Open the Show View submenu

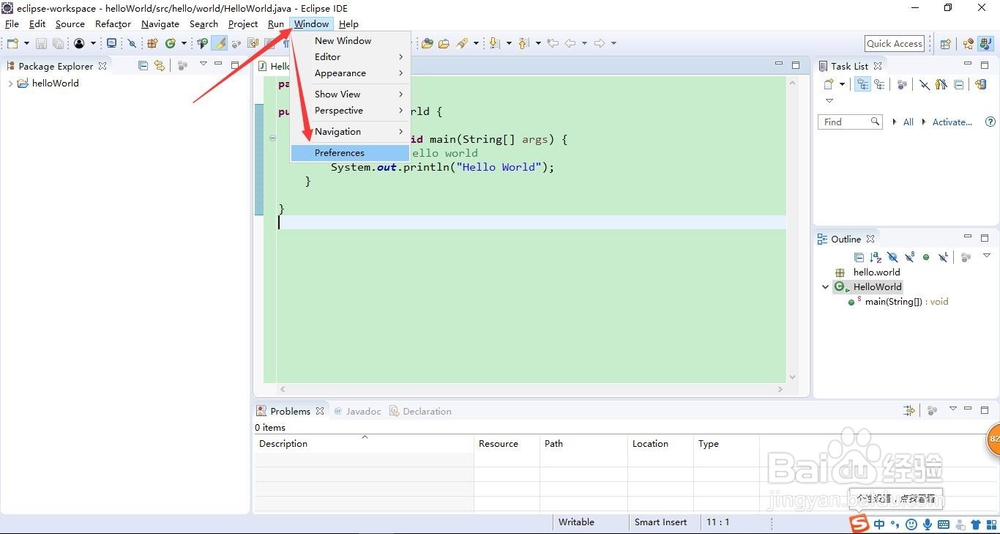coord(349,94)
